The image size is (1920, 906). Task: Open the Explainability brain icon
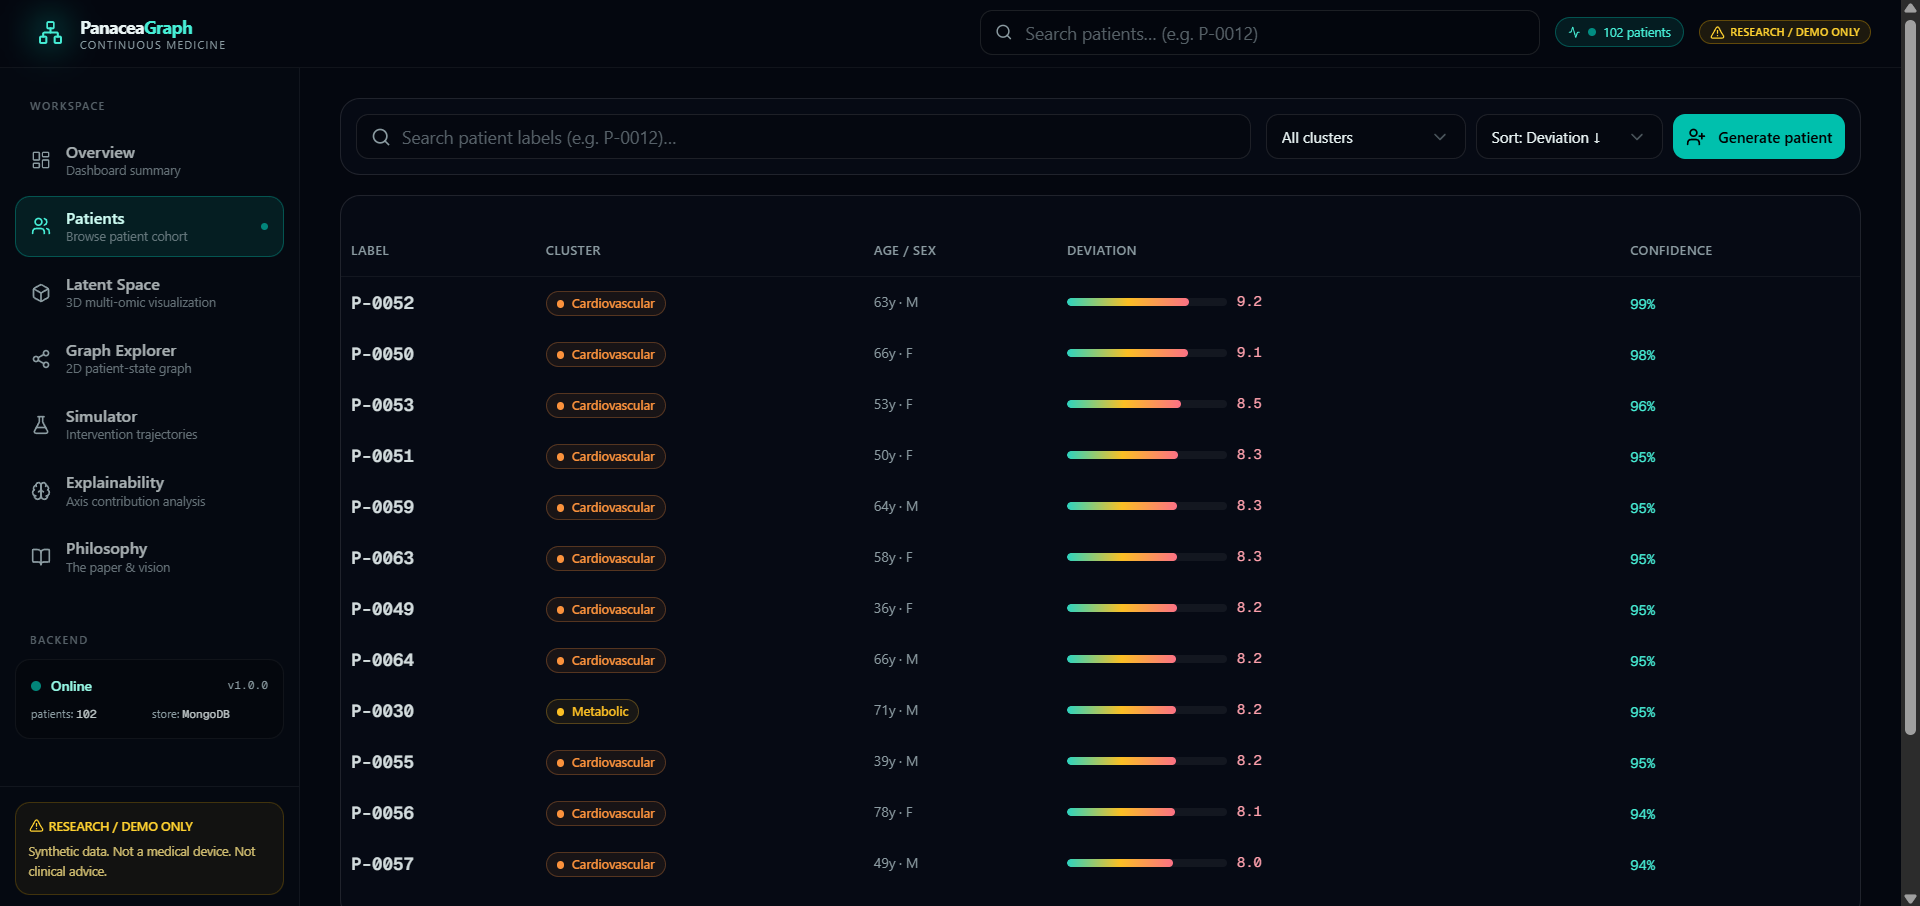pos(41,491)
